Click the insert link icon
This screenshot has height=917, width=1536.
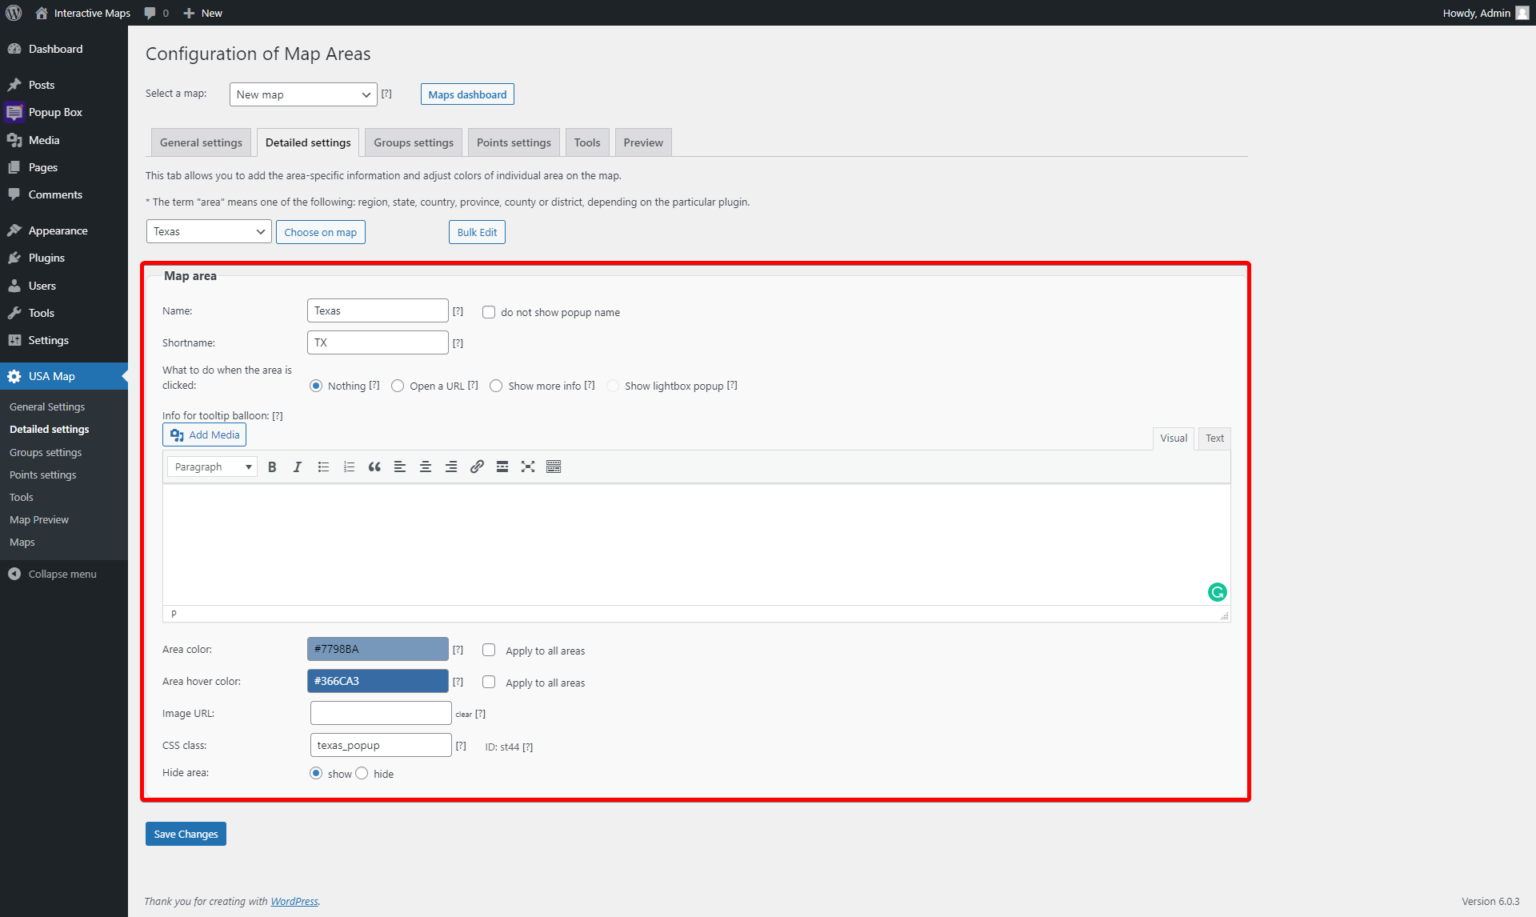[477, 467]
